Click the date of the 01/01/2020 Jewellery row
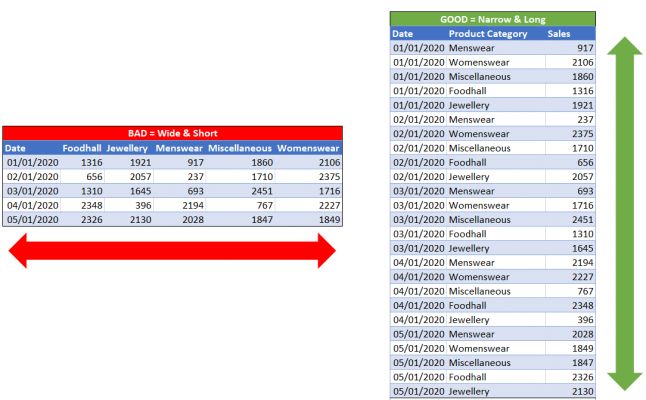646x400 pixels. (x=419, y=105)
